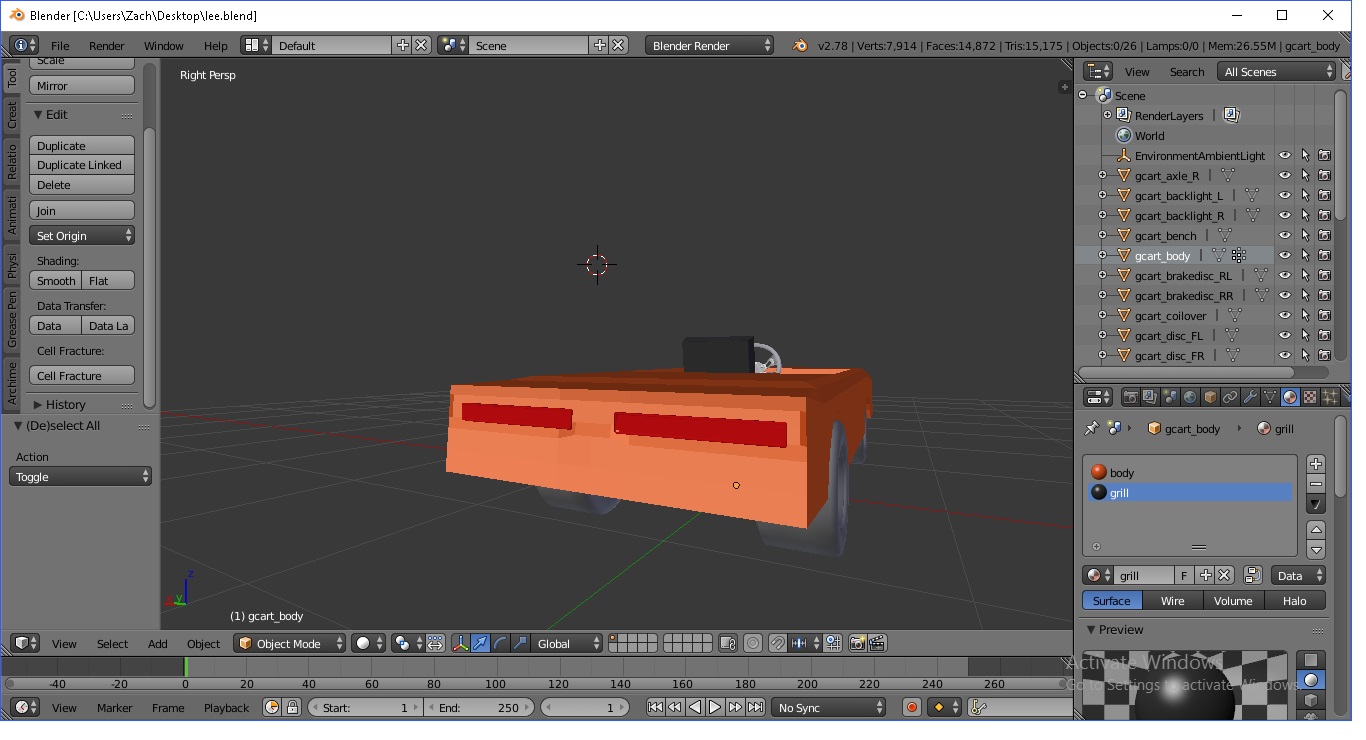This screenshot has width=1366, height=740.
Task: Toggle fake user F for grill material
Action: 1185,575
